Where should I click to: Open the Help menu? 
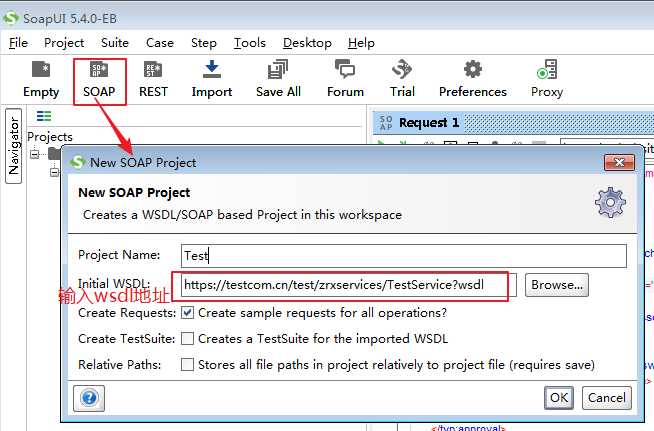pos(361,43)
